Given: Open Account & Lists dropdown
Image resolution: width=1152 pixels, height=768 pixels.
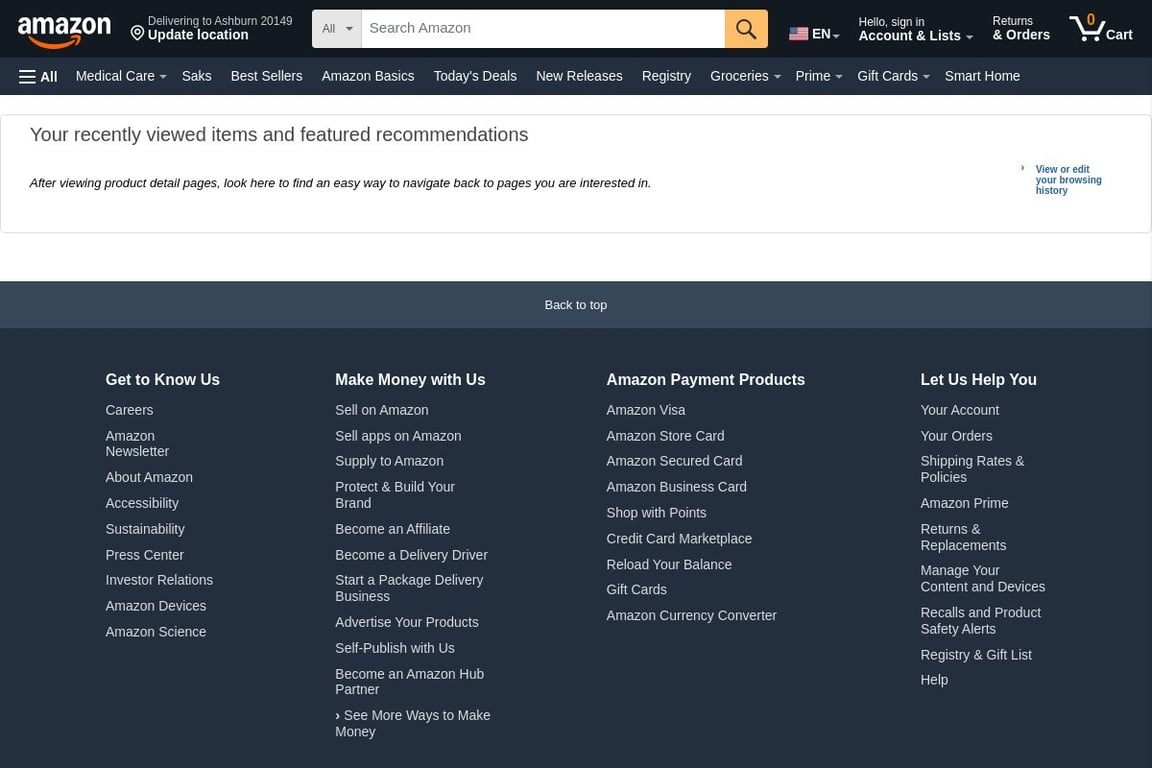Looking at the screenshot, I should 915,29.
